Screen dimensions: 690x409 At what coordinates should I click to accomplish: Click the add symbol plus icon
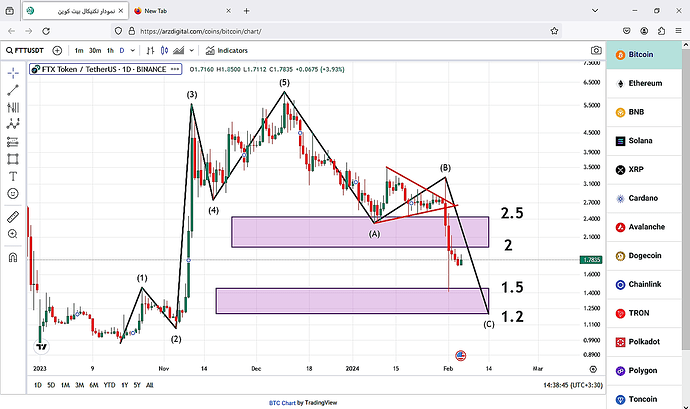[x=57, y=51]
